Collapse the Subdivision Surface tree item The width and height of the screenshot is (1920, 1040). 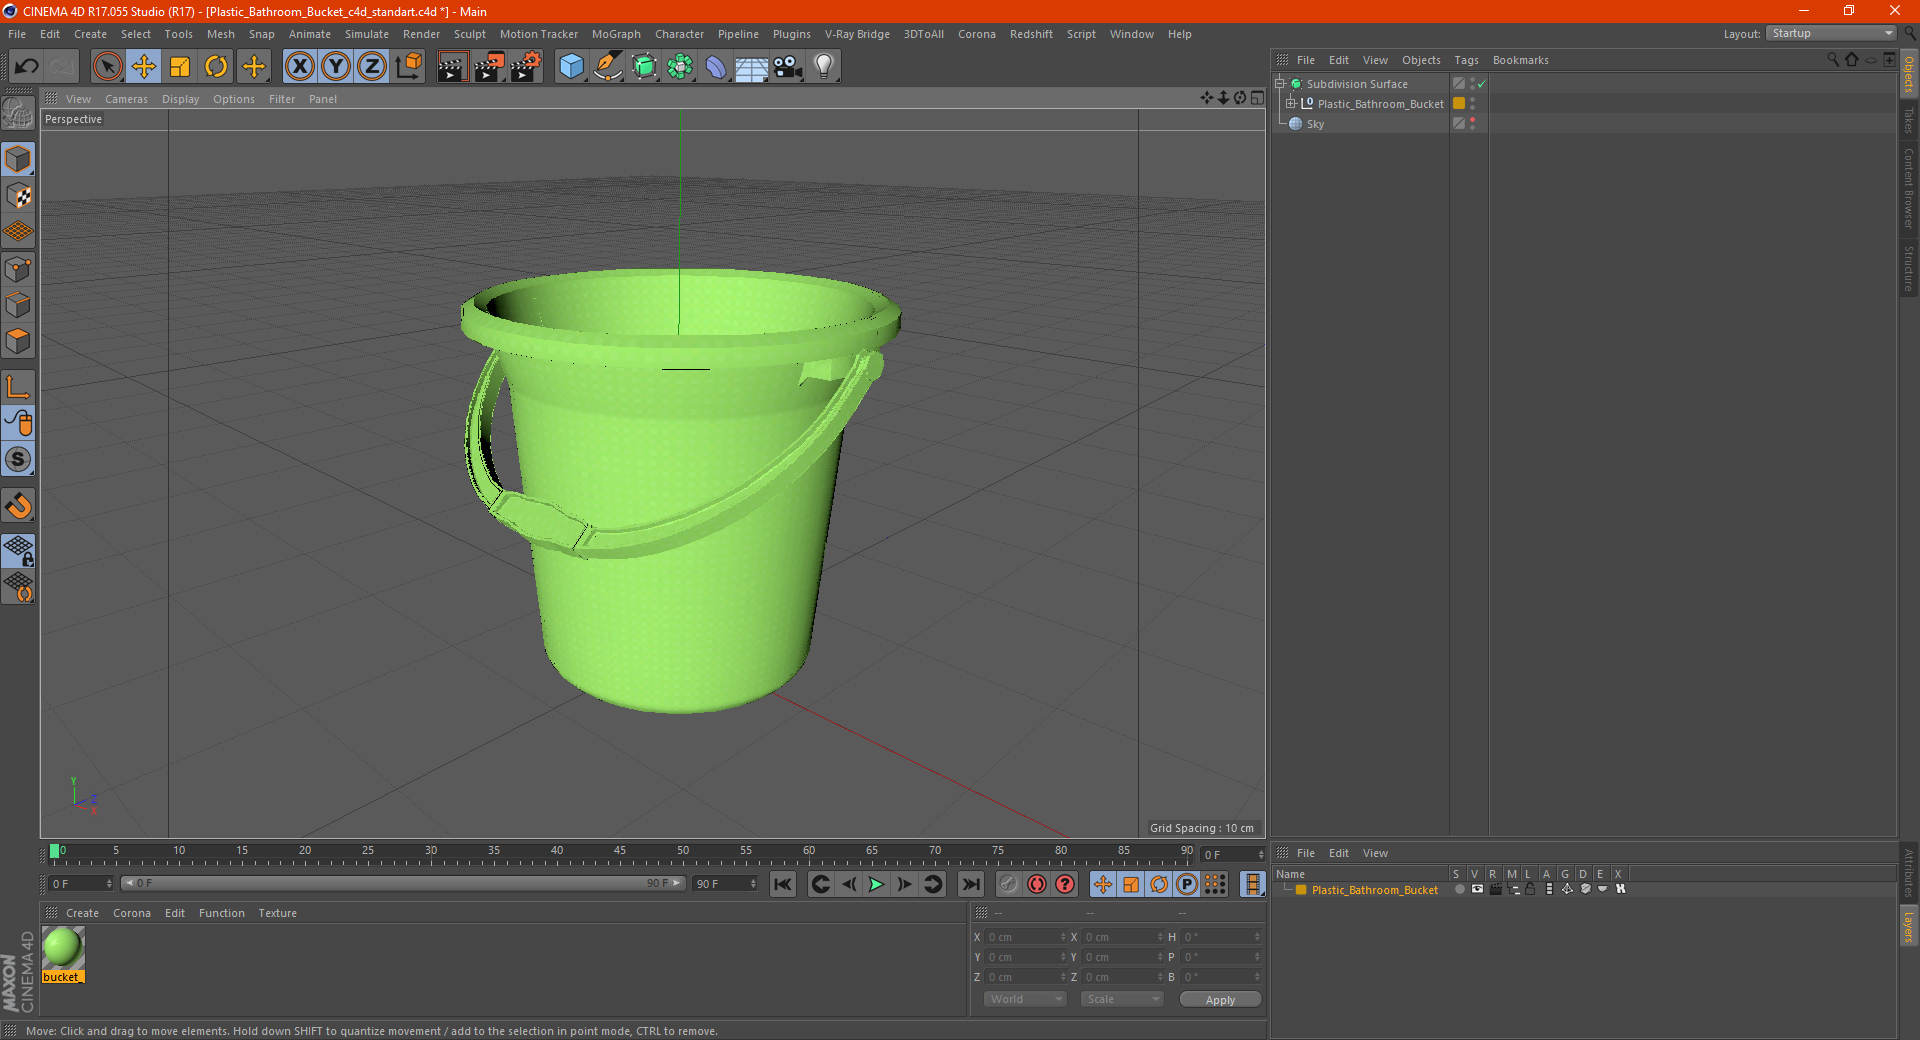coord(1279,84)
